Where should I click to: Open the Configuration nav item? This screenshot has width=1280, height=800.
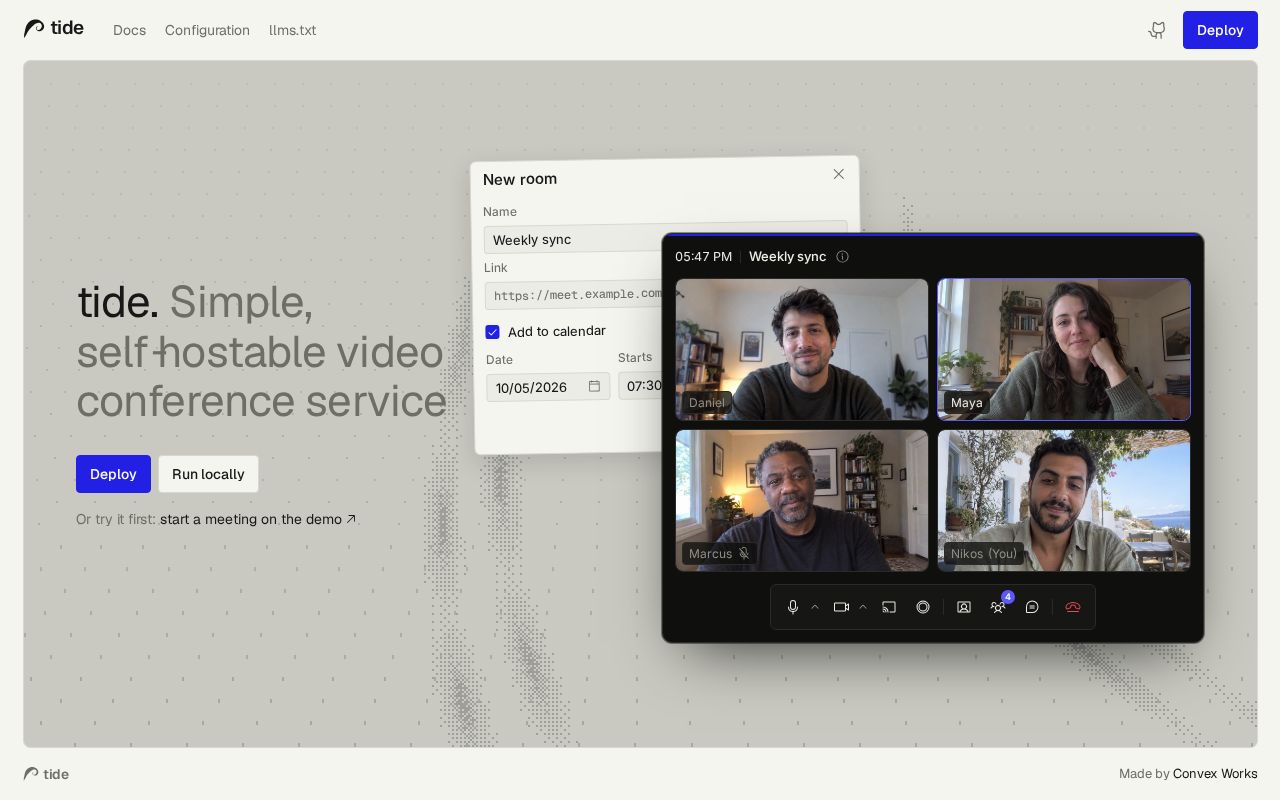[207, 30]
